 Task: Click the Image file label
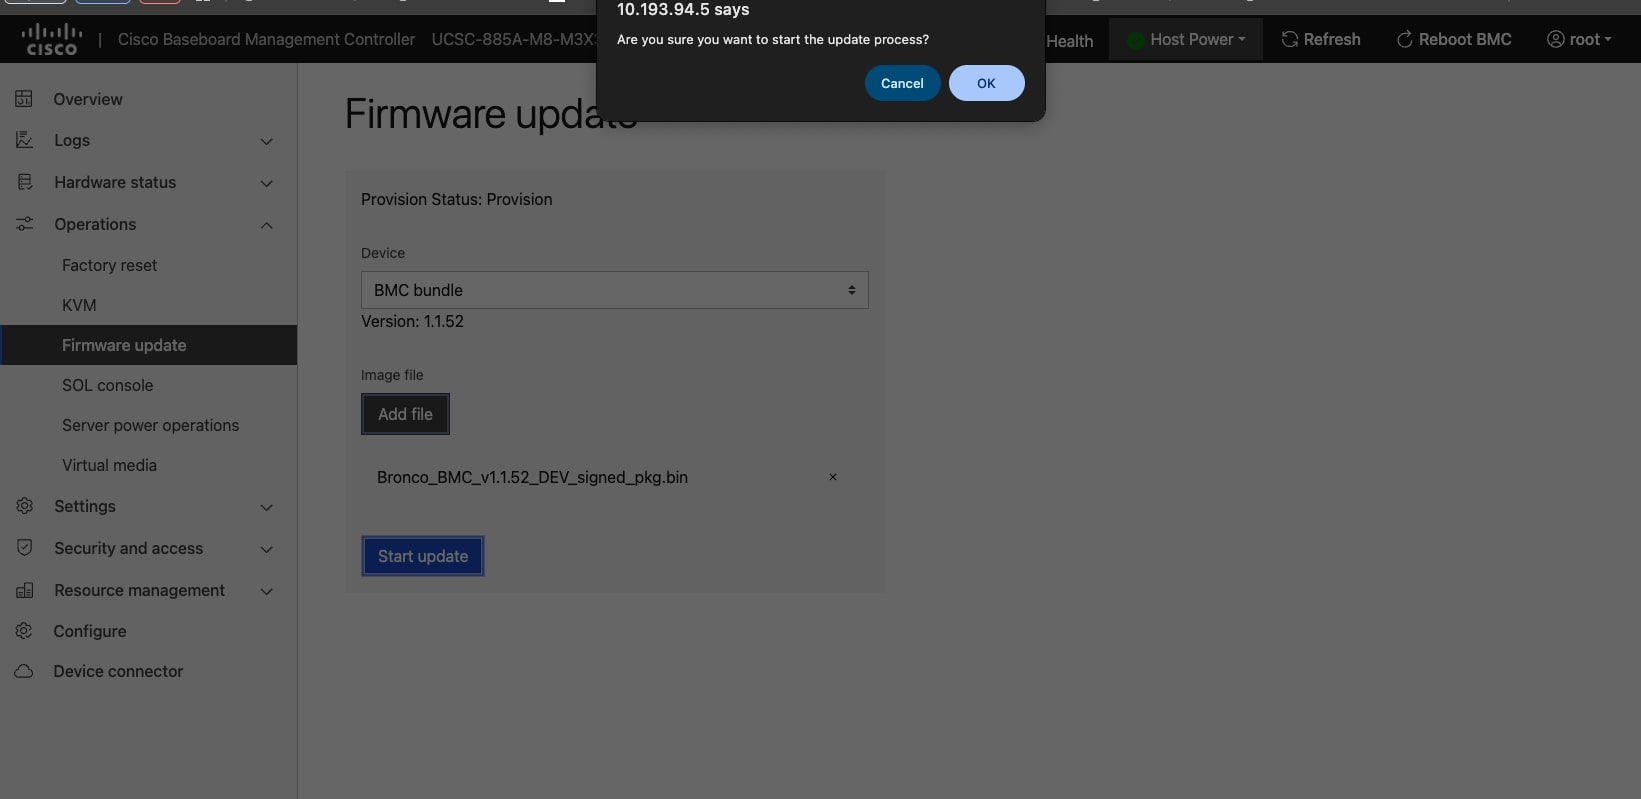point(392,375)
